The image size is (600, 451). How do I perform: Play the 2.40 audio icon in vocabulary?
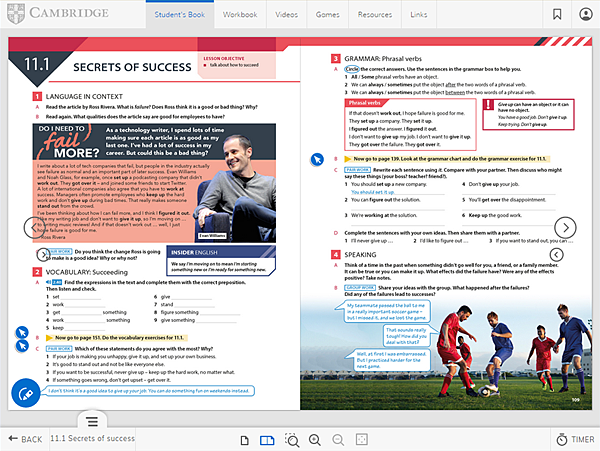pyautogui.click(x=54, y=282)
